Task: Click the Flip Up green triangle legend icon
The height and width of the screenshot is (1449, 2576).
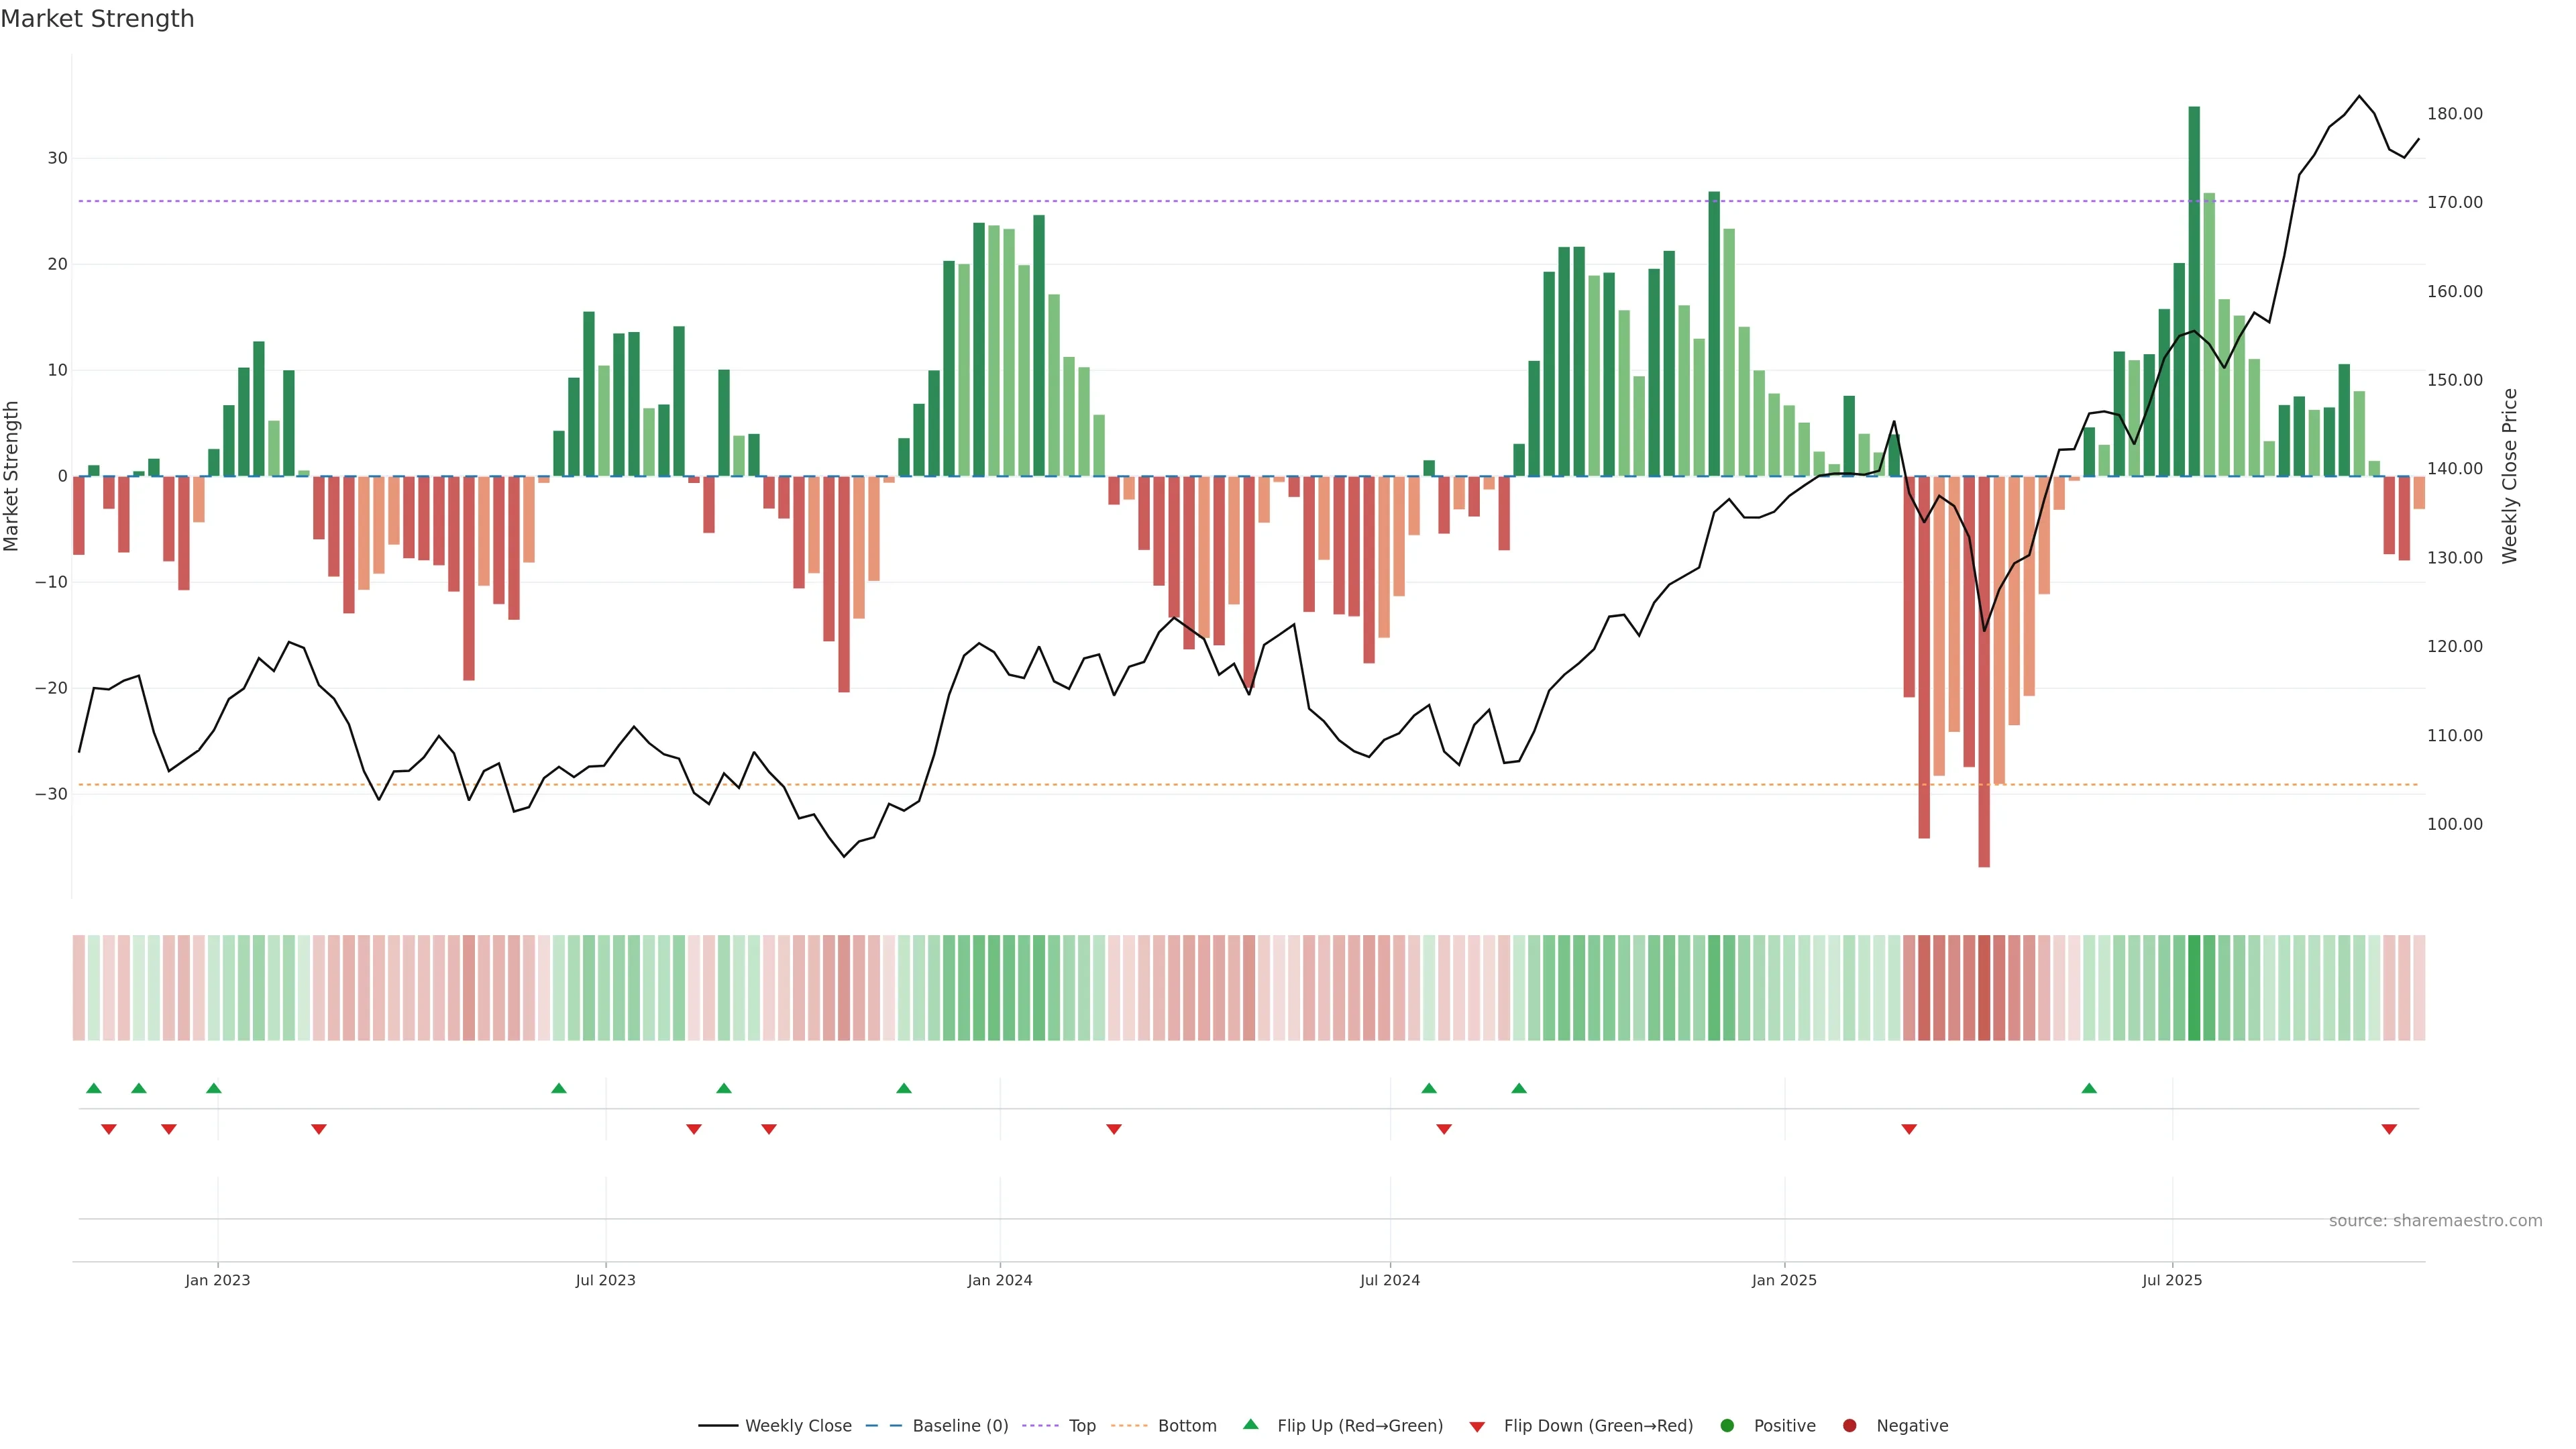Action: point(1250,1424)
